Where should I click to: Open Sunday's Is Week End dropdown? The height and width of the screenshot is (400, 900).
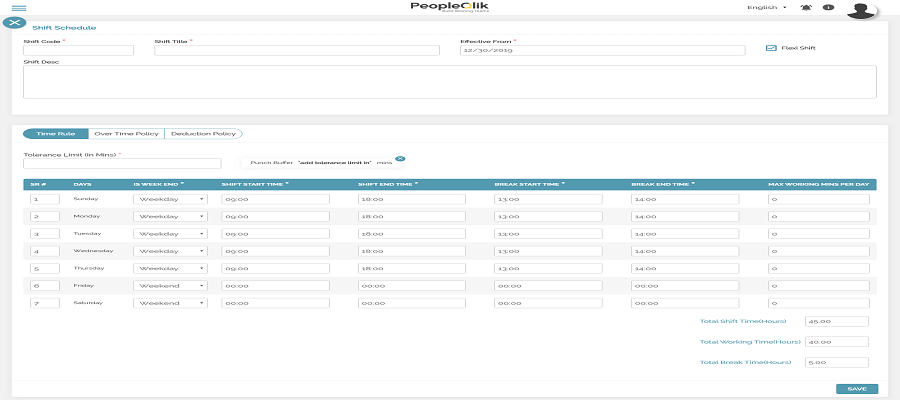pyautogui.click(x=170, y=199)
